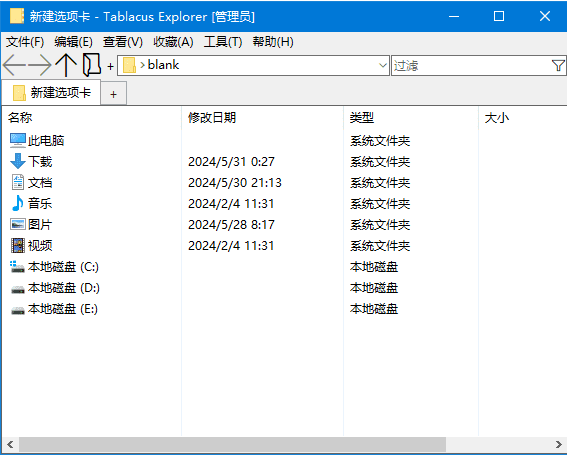Viewport: 567px width, 456px height.
Task: Select the 视频 film icon
Action: pos(17,245)
